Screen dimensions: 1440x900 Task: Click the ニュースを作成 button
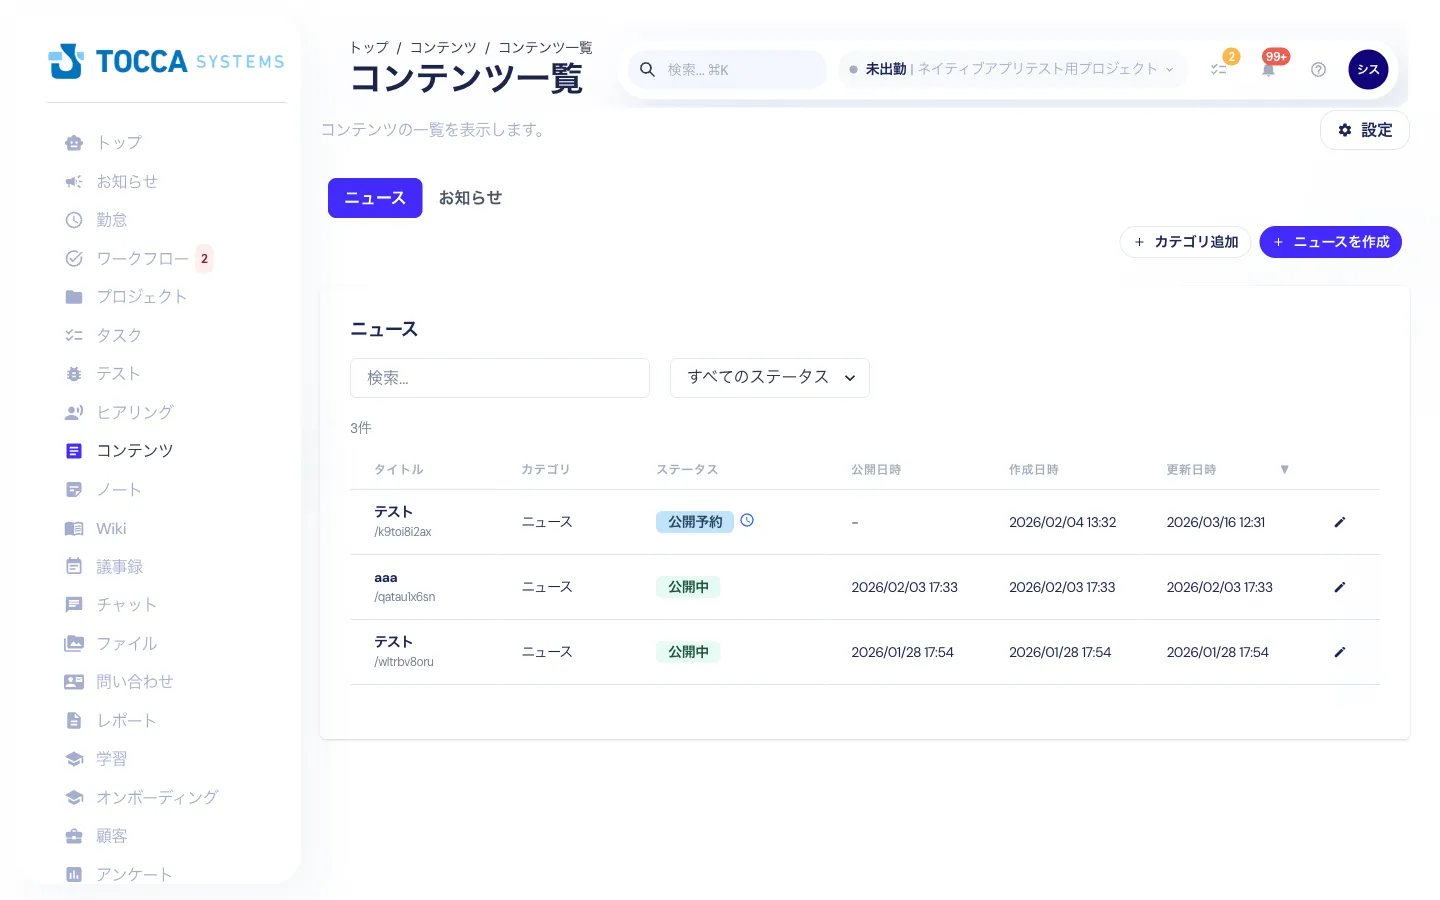(1331, 242)
